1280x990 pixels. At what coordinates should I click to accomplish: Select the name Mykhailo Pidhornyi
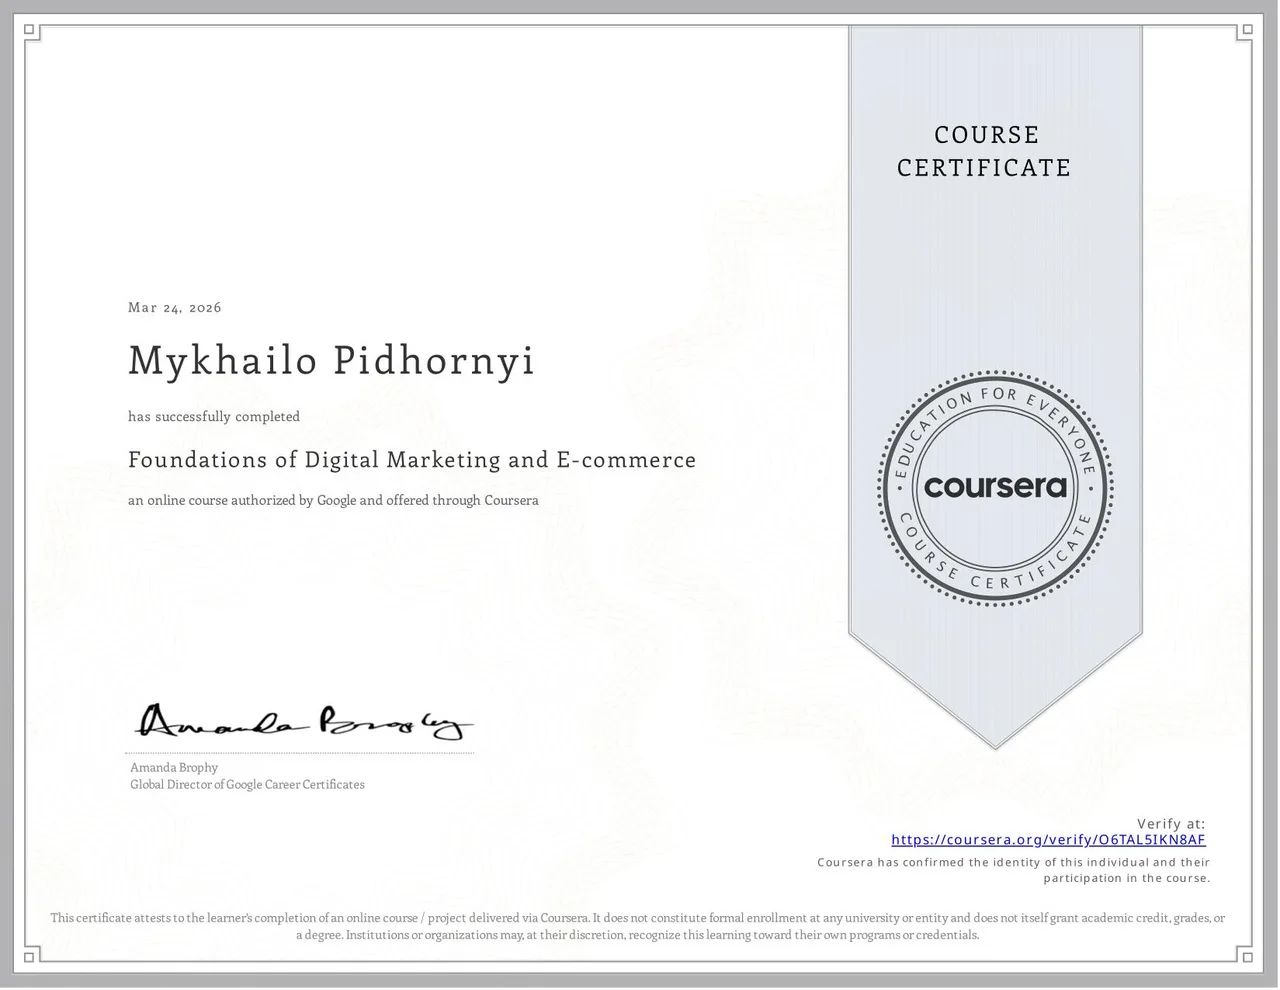331,361
